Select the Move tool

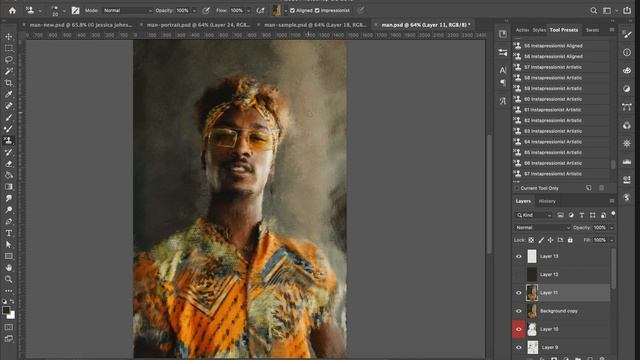(x=9, y=37)
